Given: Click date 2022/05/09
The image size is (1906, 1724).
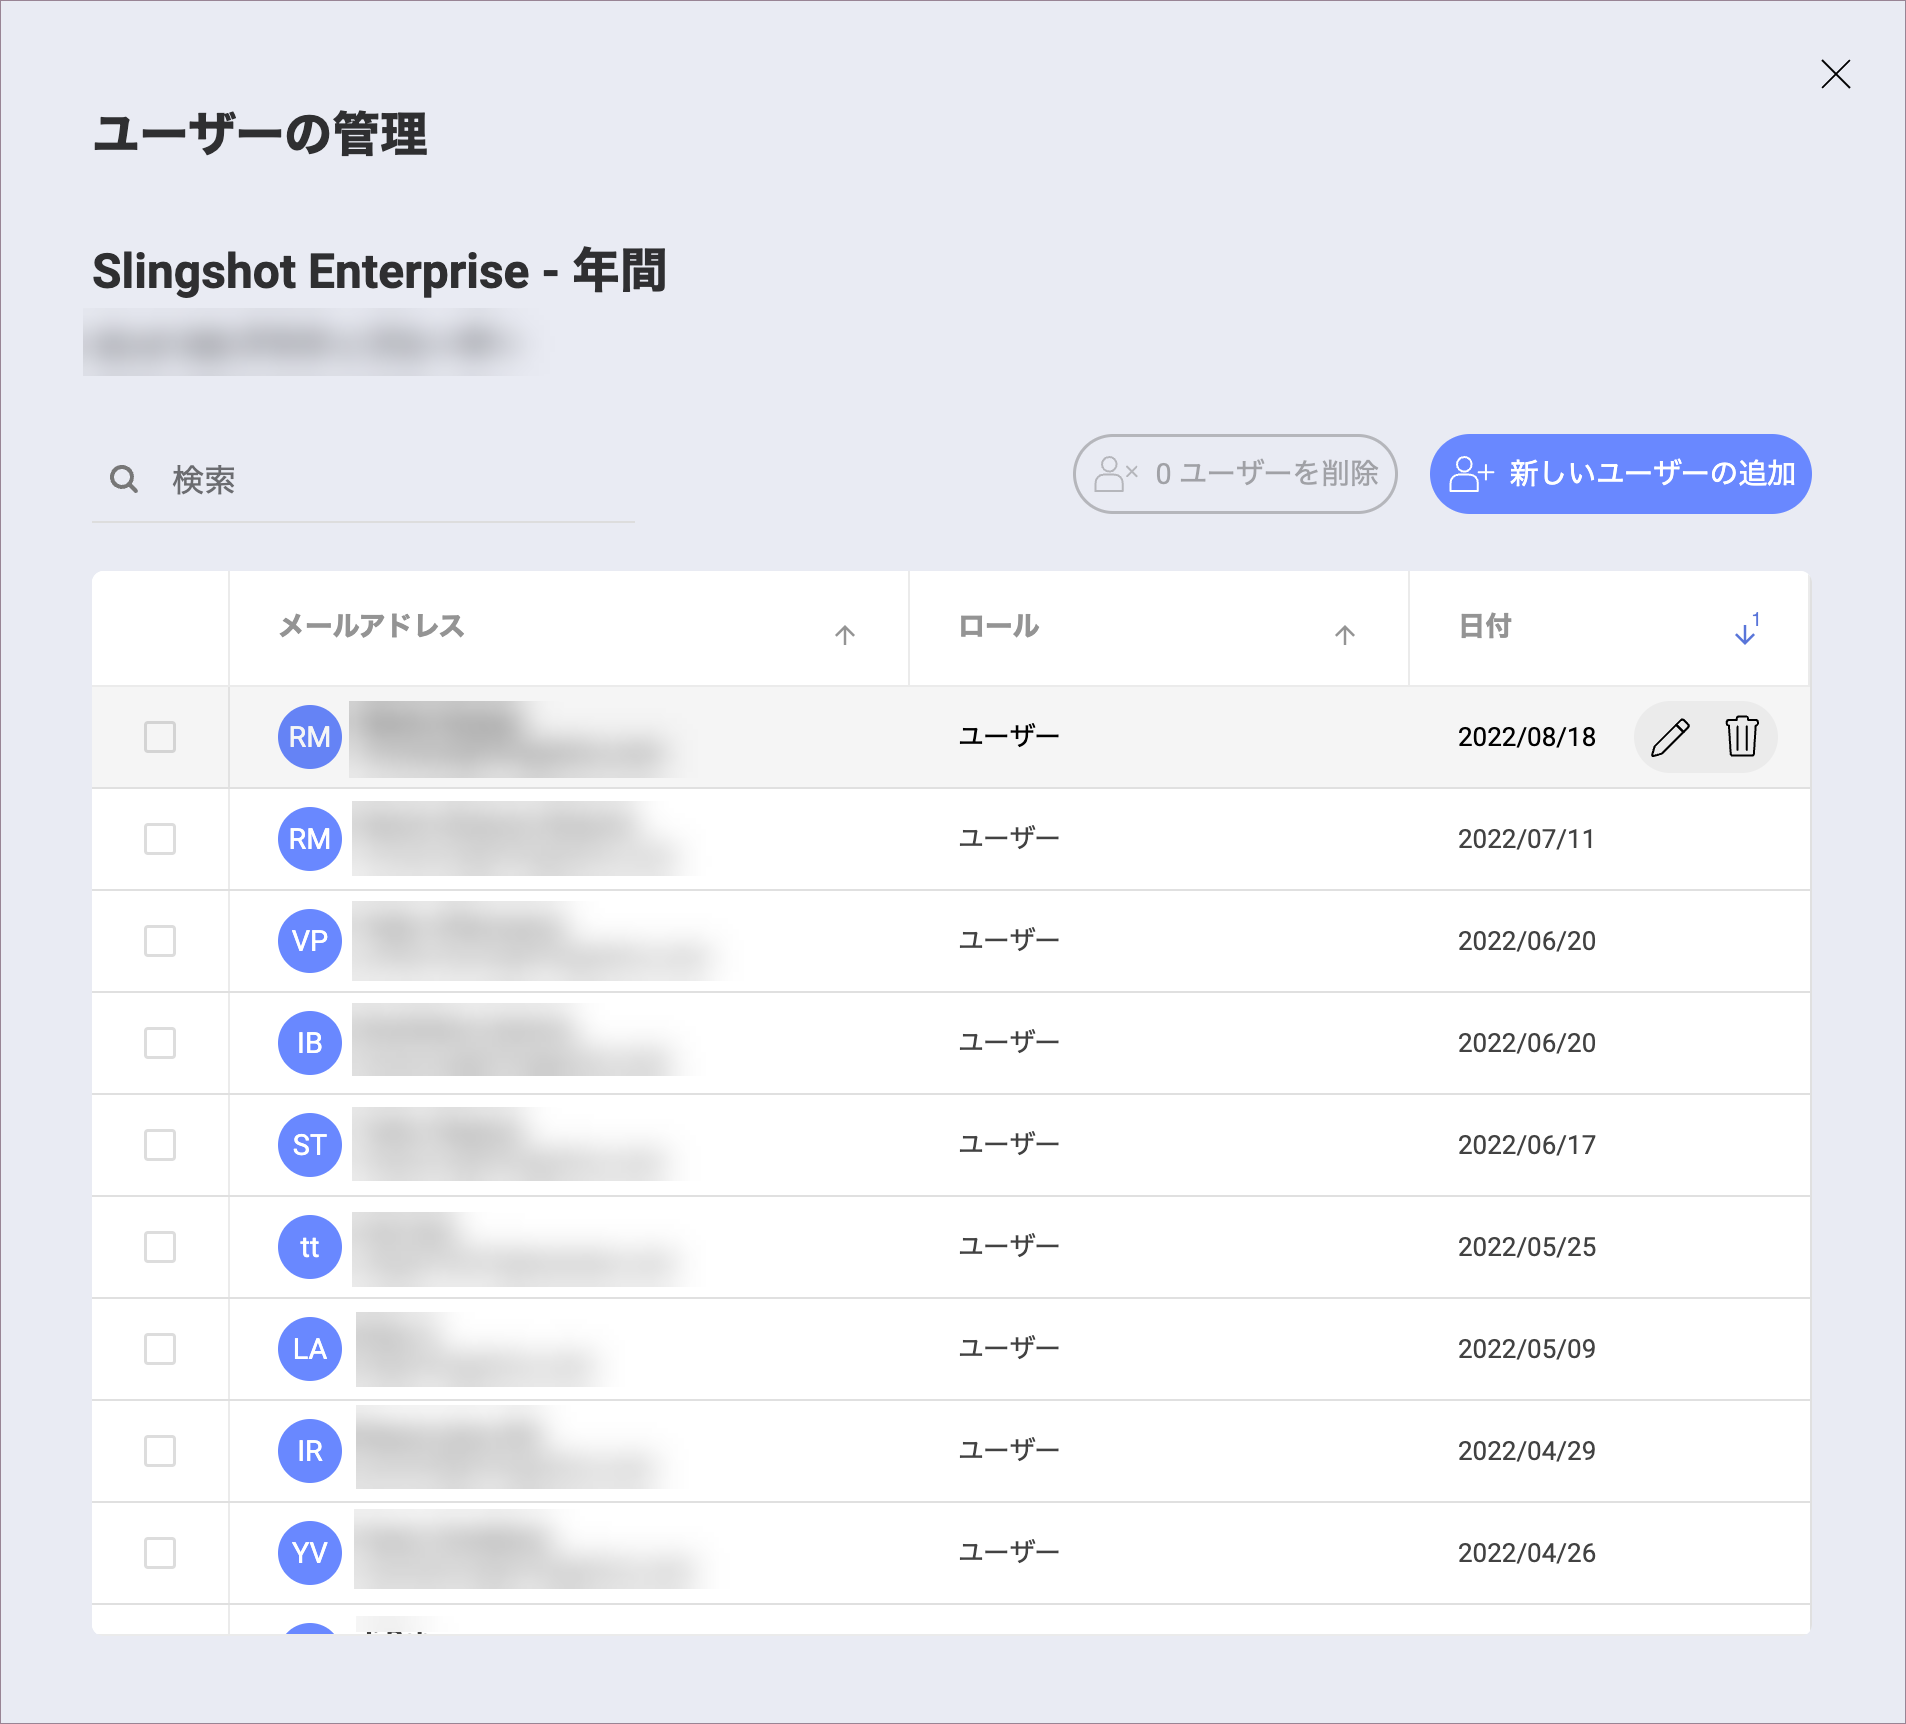Looking at the screenshot, I should pyautogui.click(x=1527, y=1349).
